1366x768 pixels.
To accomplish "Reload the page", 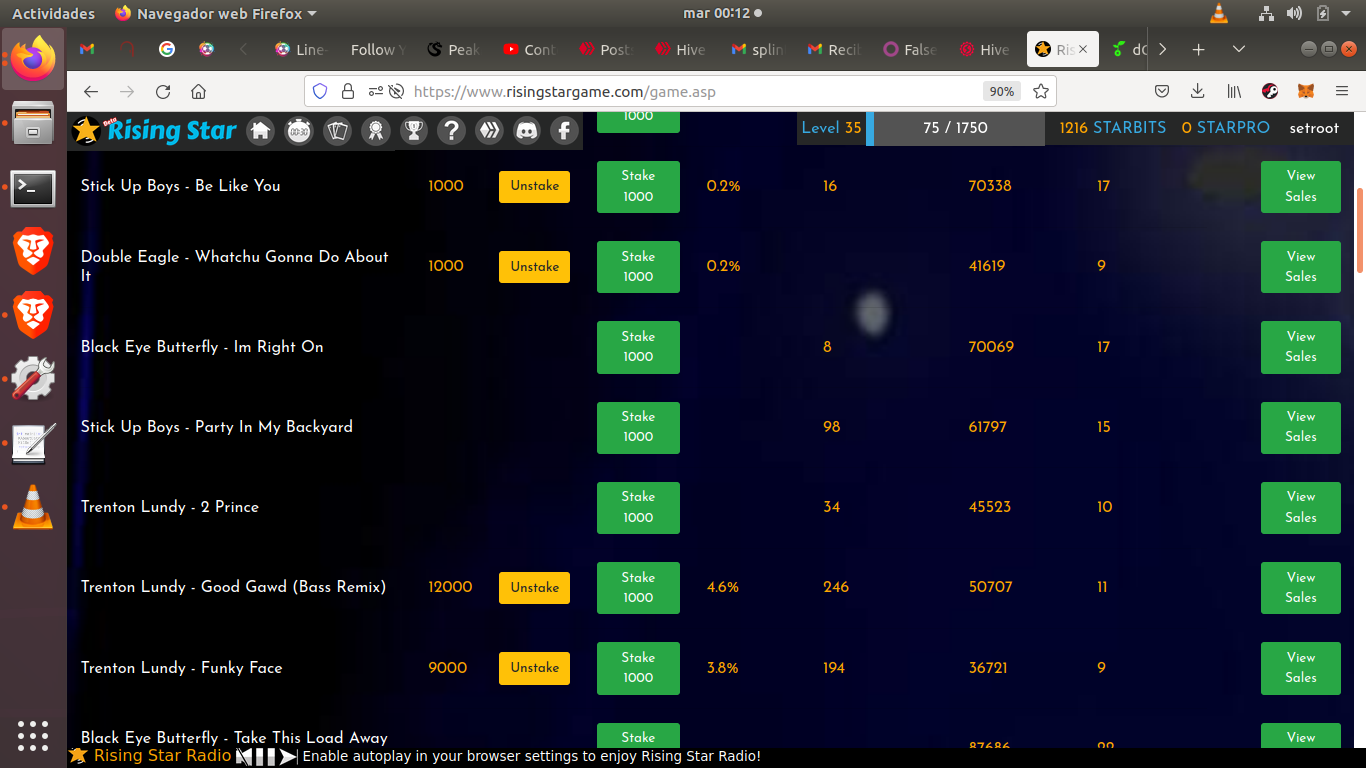I will [x=163, y=91].
